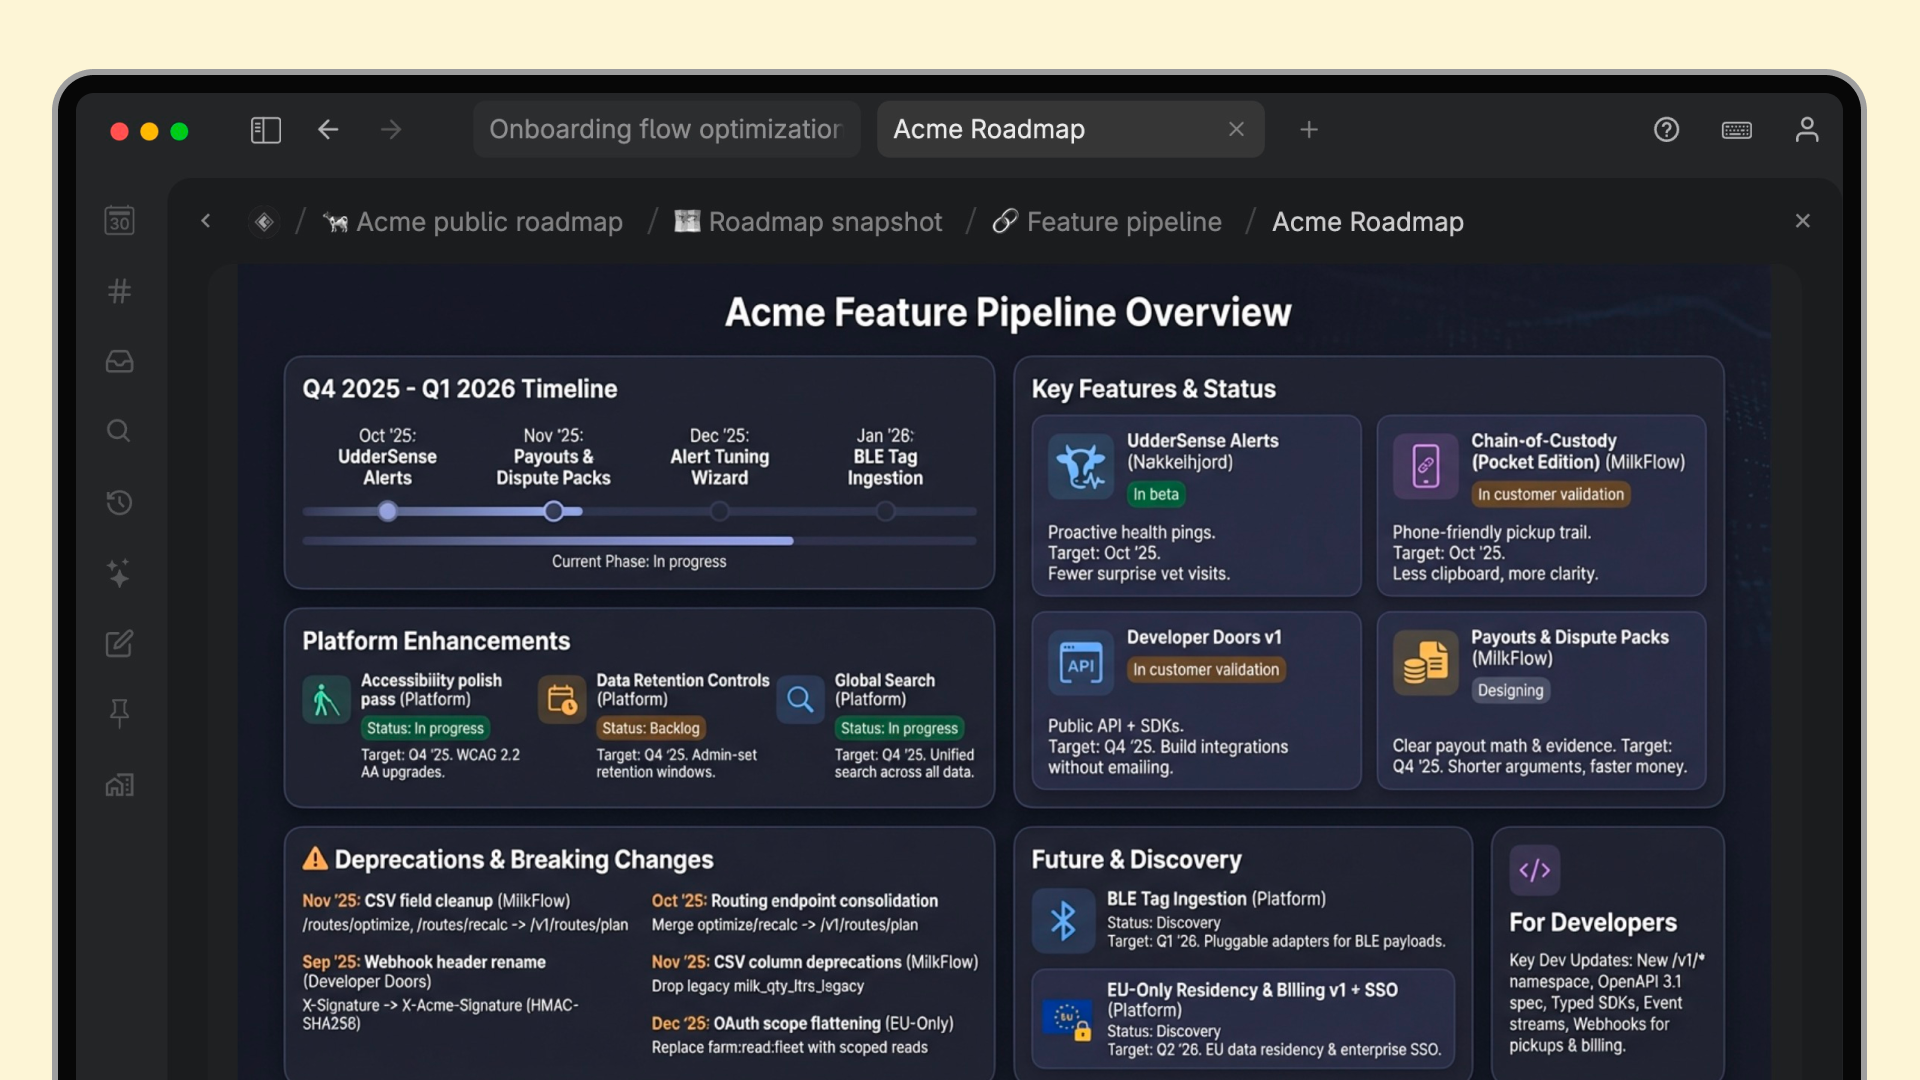Image resolution: width=1920 pixels, height=1080 pixels.
Task: Click the search icon in the left sidebar
Action: click(119, 431)
